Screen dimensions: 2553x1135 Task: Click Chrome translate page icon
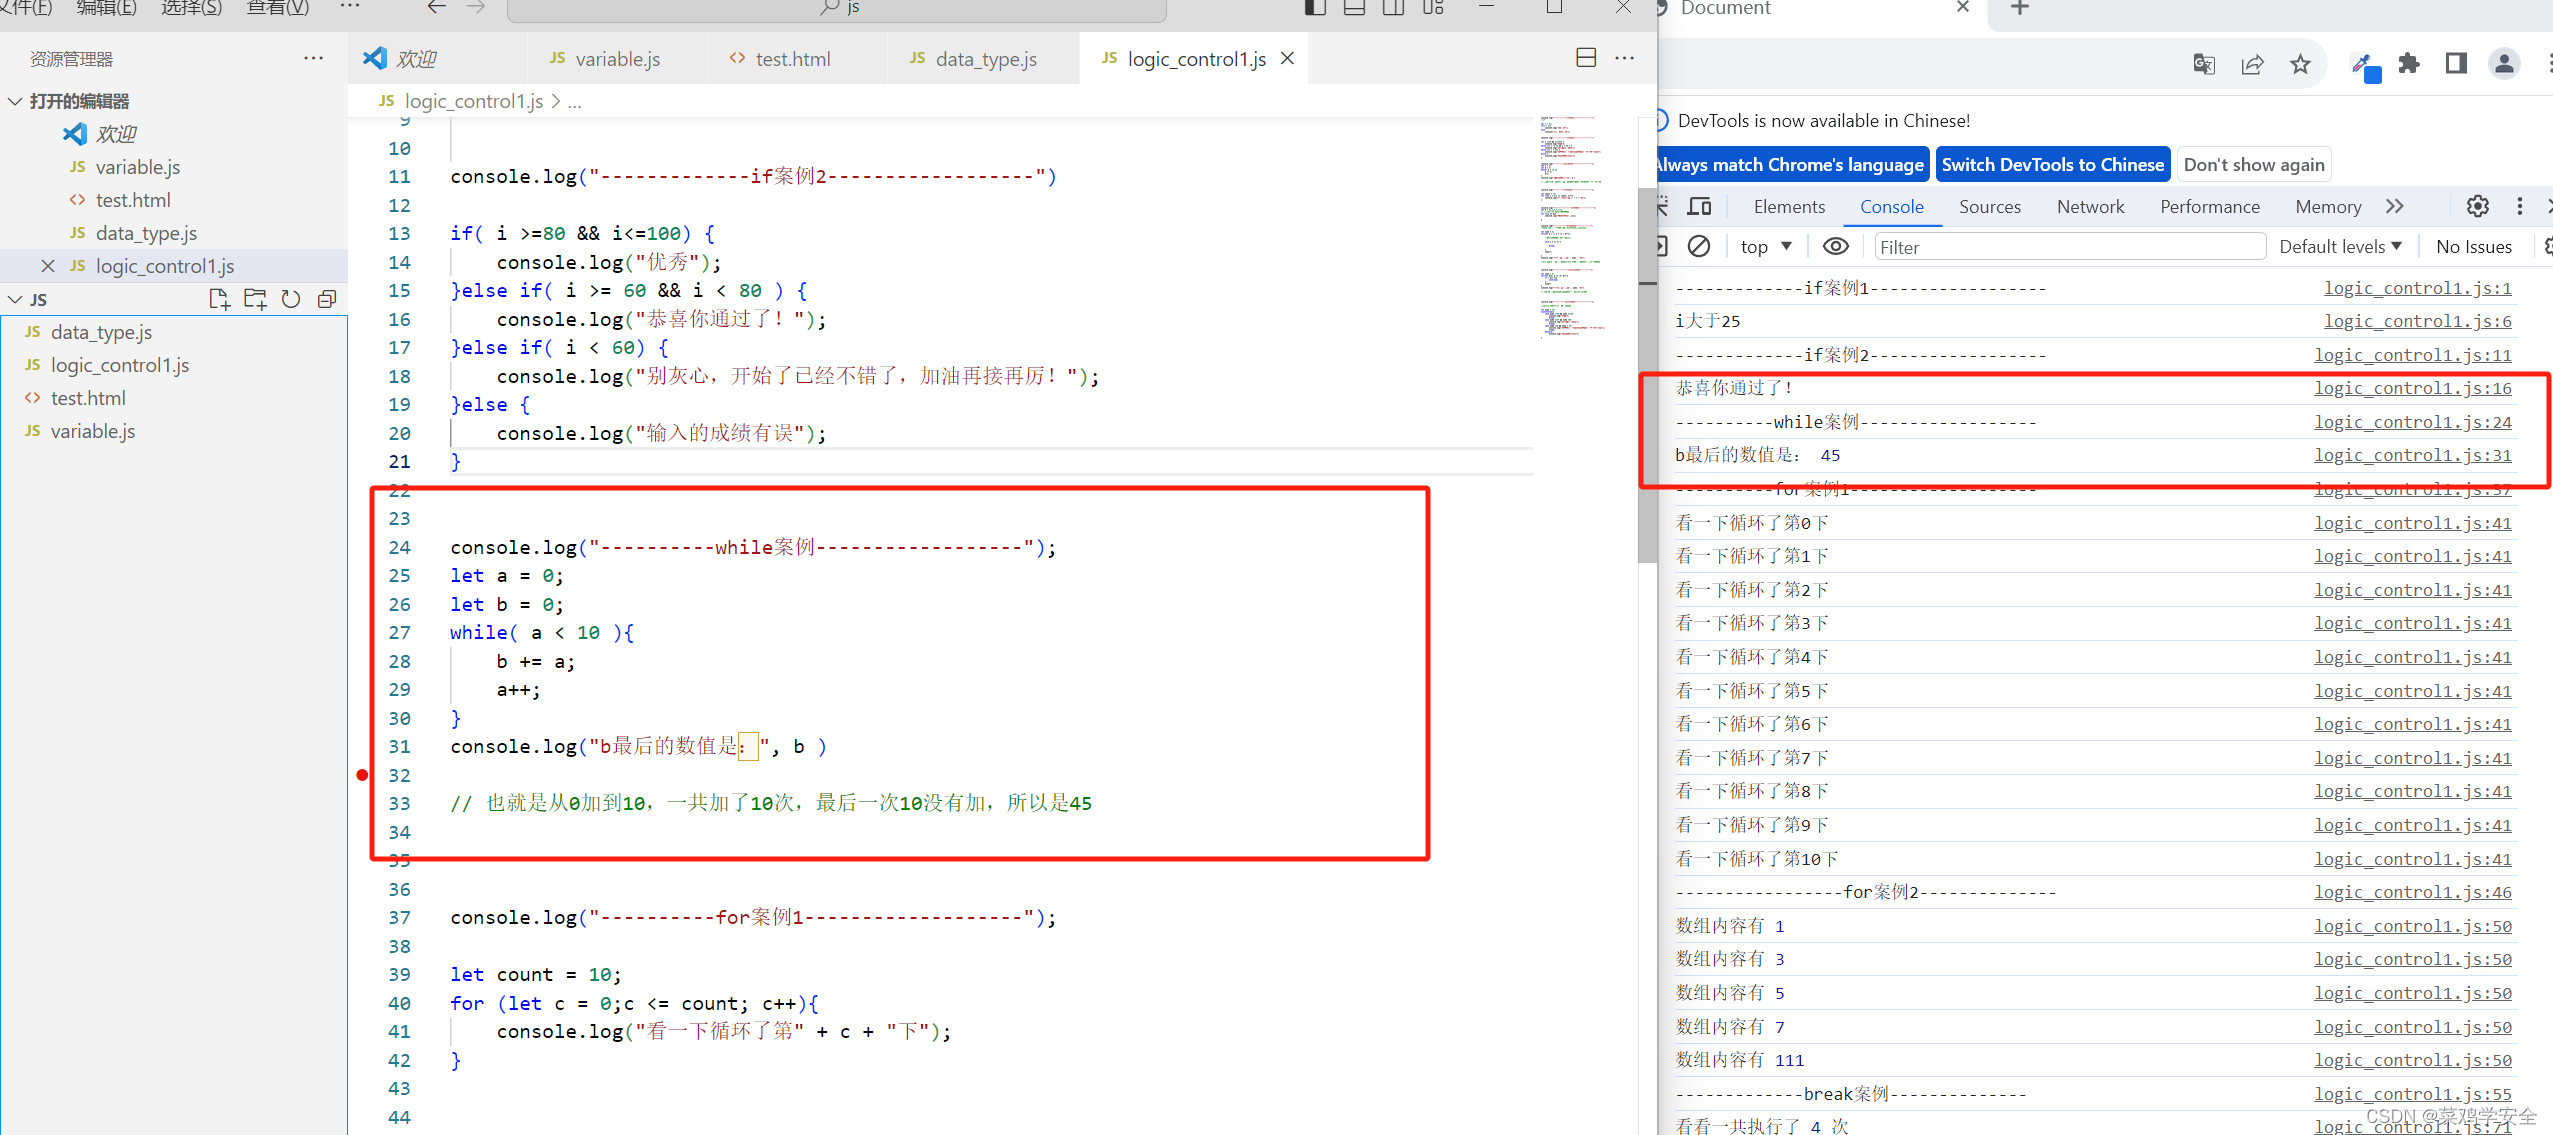(x=2204, y=64)
